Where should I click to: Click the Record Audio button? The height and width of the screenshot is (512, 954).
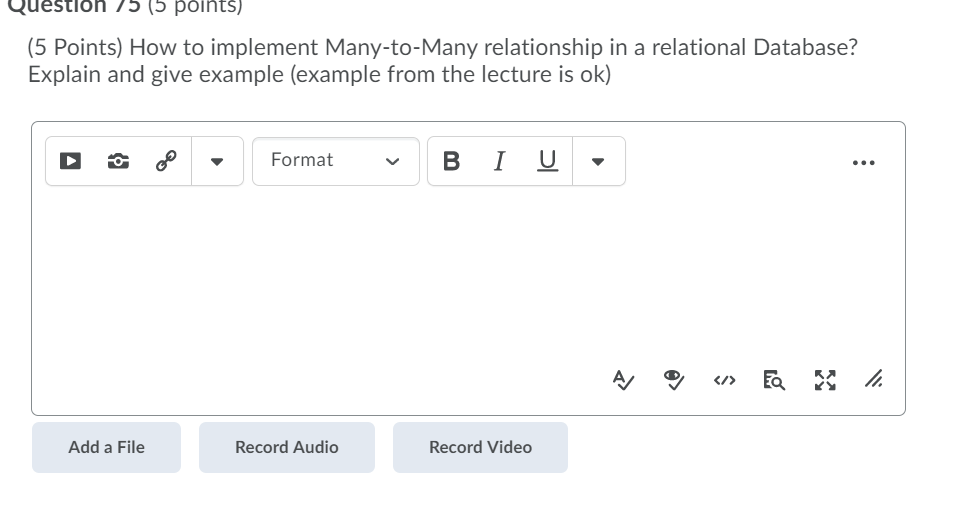(x=287, y=448)
